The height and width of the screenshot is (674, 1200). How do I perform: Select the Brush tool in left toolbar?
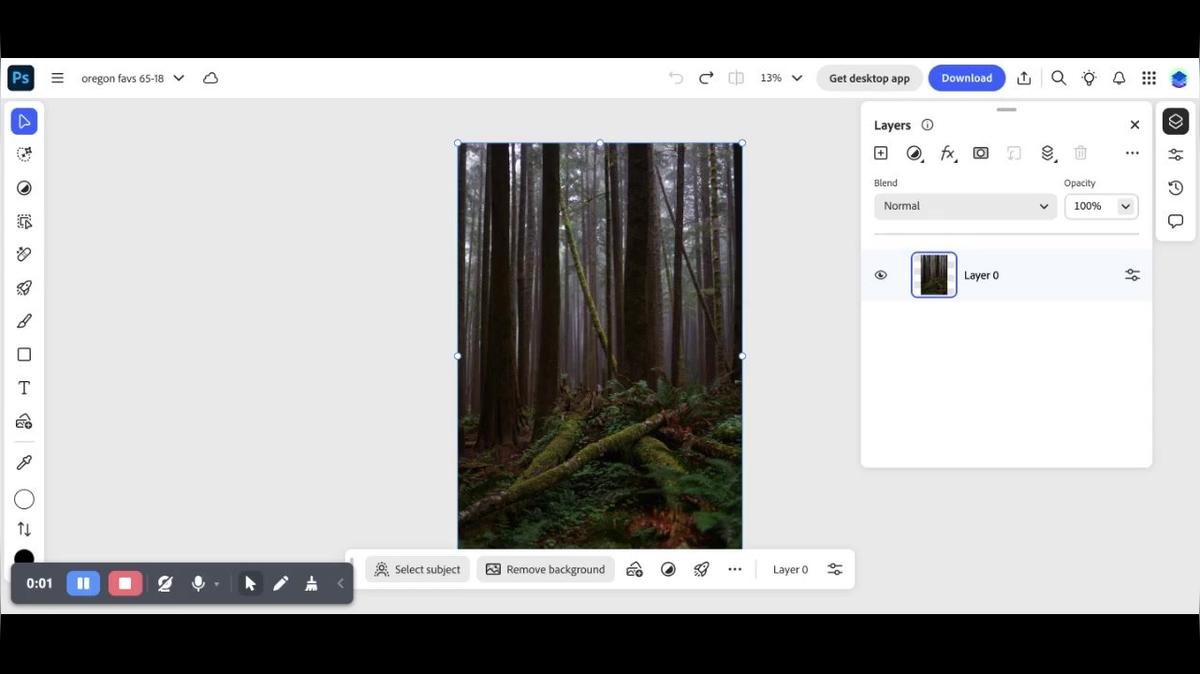click(x=24, y=321)
